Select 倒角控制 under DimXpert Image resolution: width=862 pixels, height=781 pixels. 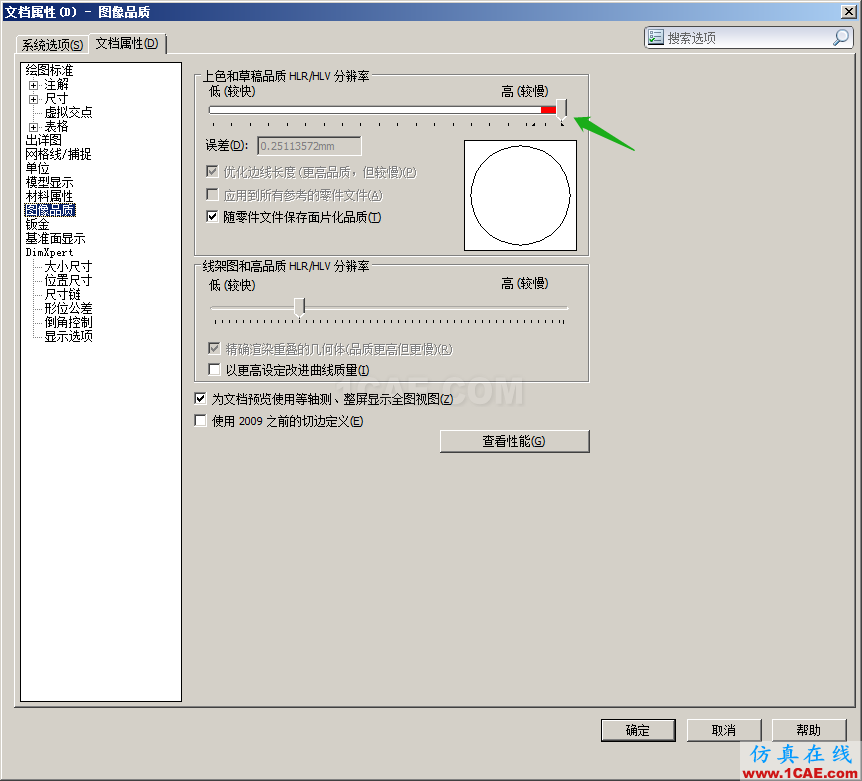pos(68,323)
